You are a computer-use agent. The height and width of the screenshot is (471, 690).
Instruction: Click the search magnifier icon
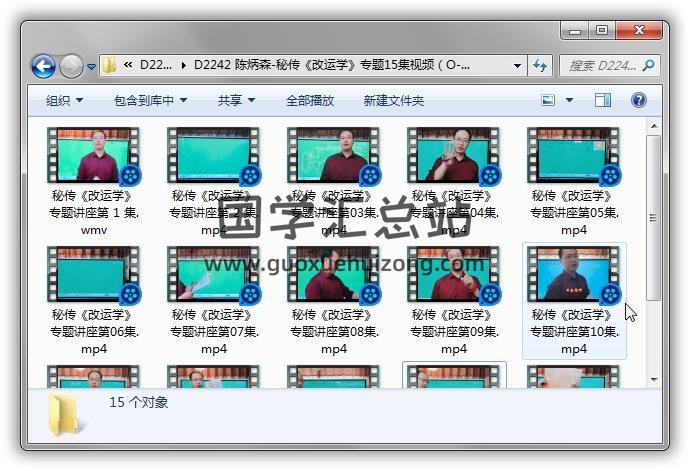[x=648, y=66]
